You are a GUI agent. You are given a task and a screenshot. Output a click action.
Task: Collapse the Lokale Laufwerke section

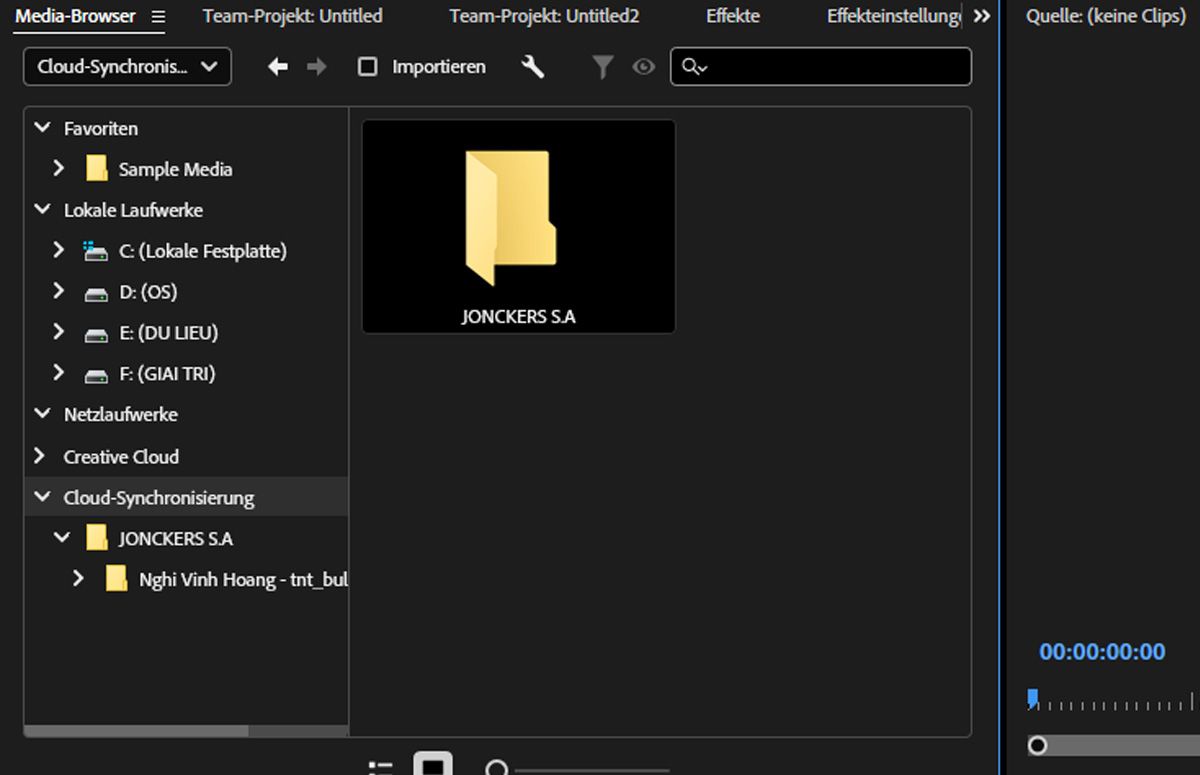pos(42,210)
